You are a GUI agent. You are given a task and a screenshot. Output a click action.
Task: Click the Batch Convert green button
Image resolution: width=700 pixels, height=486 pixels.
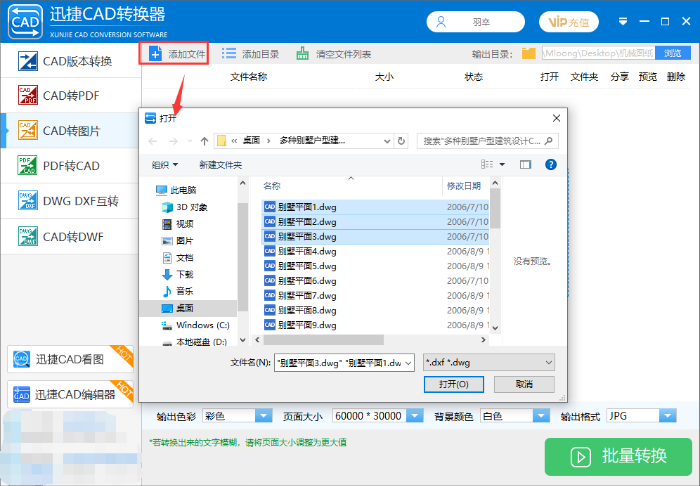point(618,457)
